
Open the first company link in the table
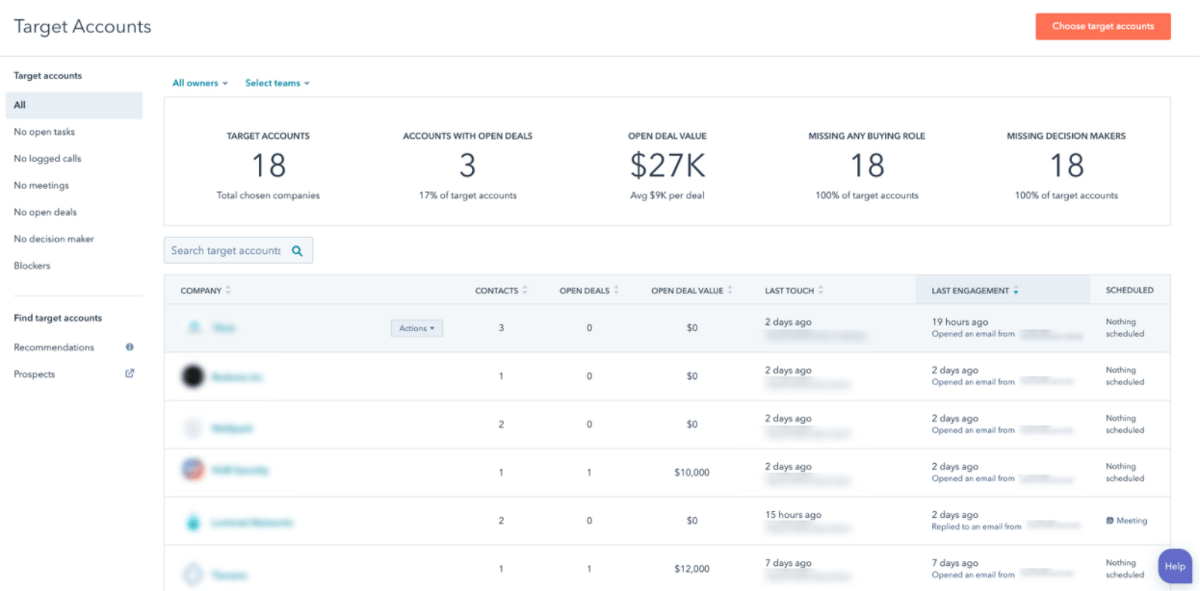click(x=224, y=327)
